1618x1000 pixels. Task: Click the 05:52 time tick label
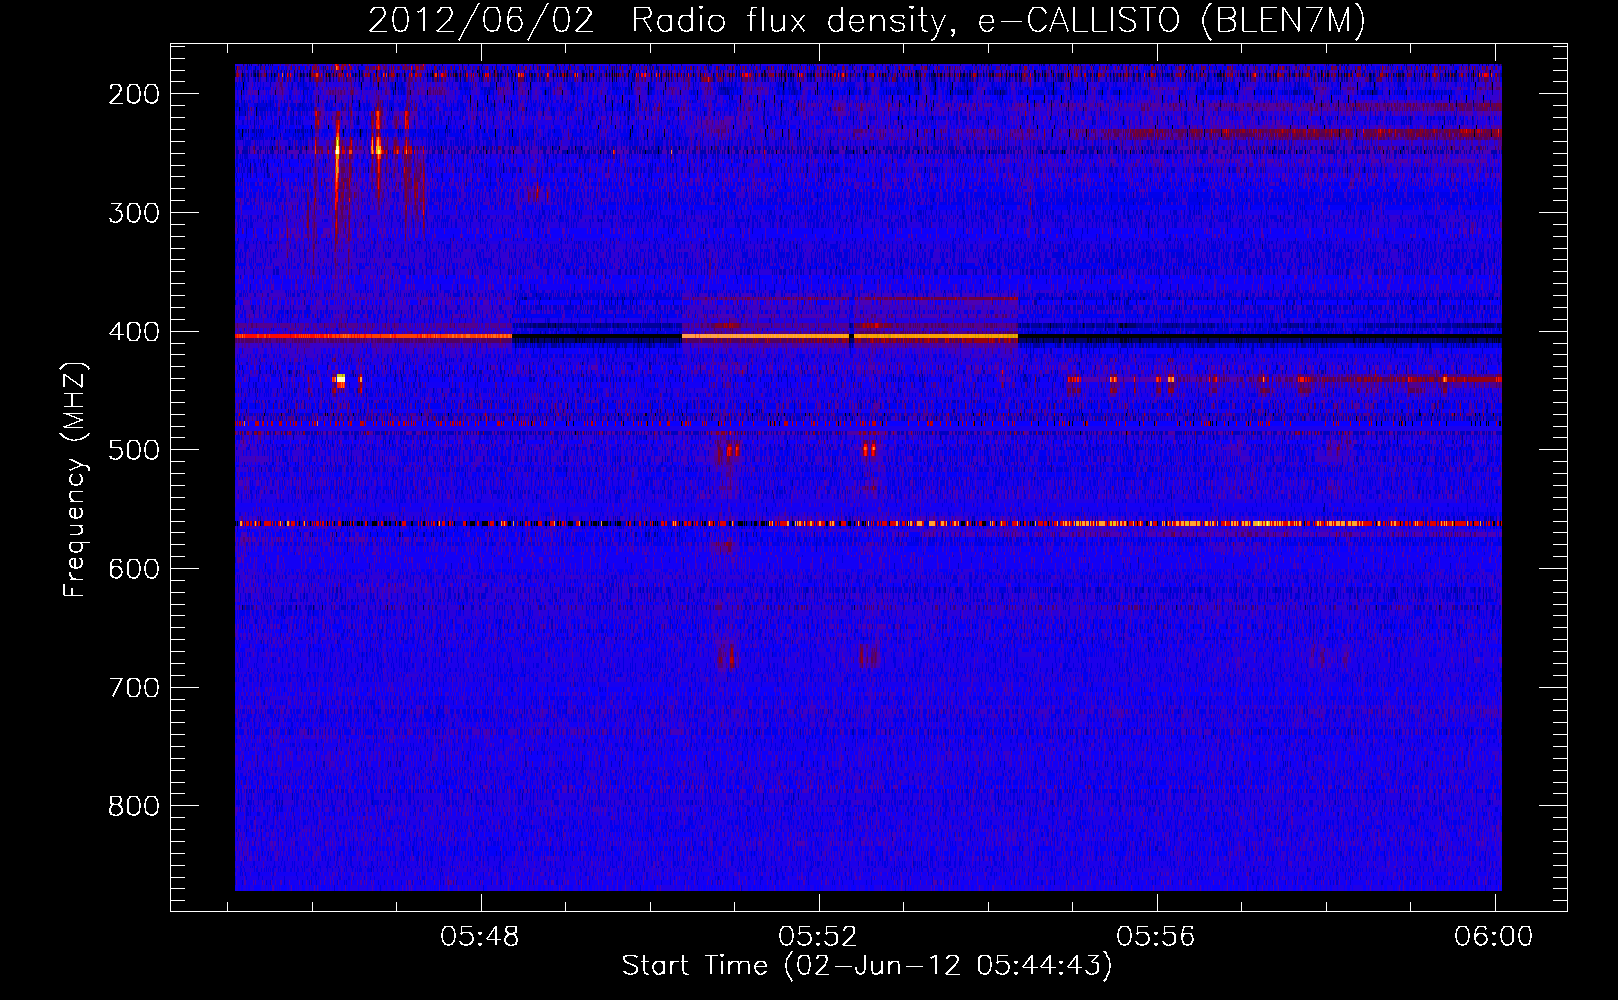pyautogui.click(x=818, y=937)
